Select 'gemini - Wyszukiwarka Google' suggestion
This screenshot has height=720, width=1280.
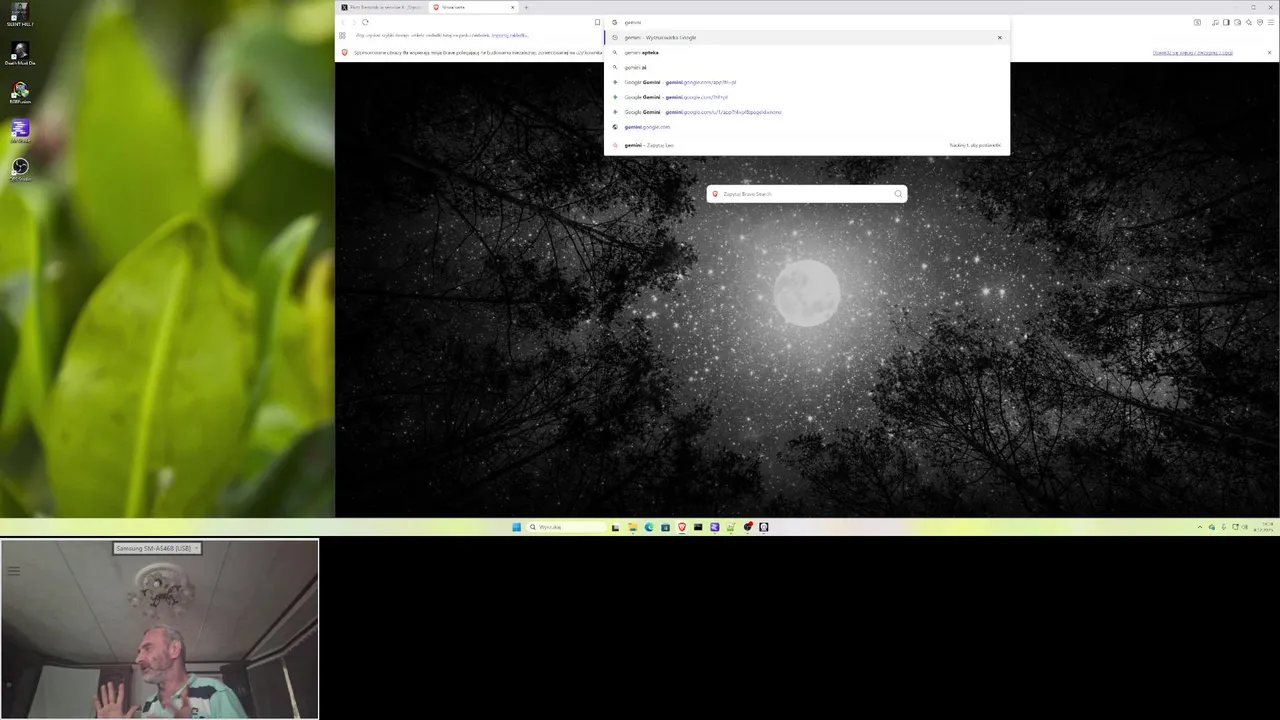click(x=807, y=38)
